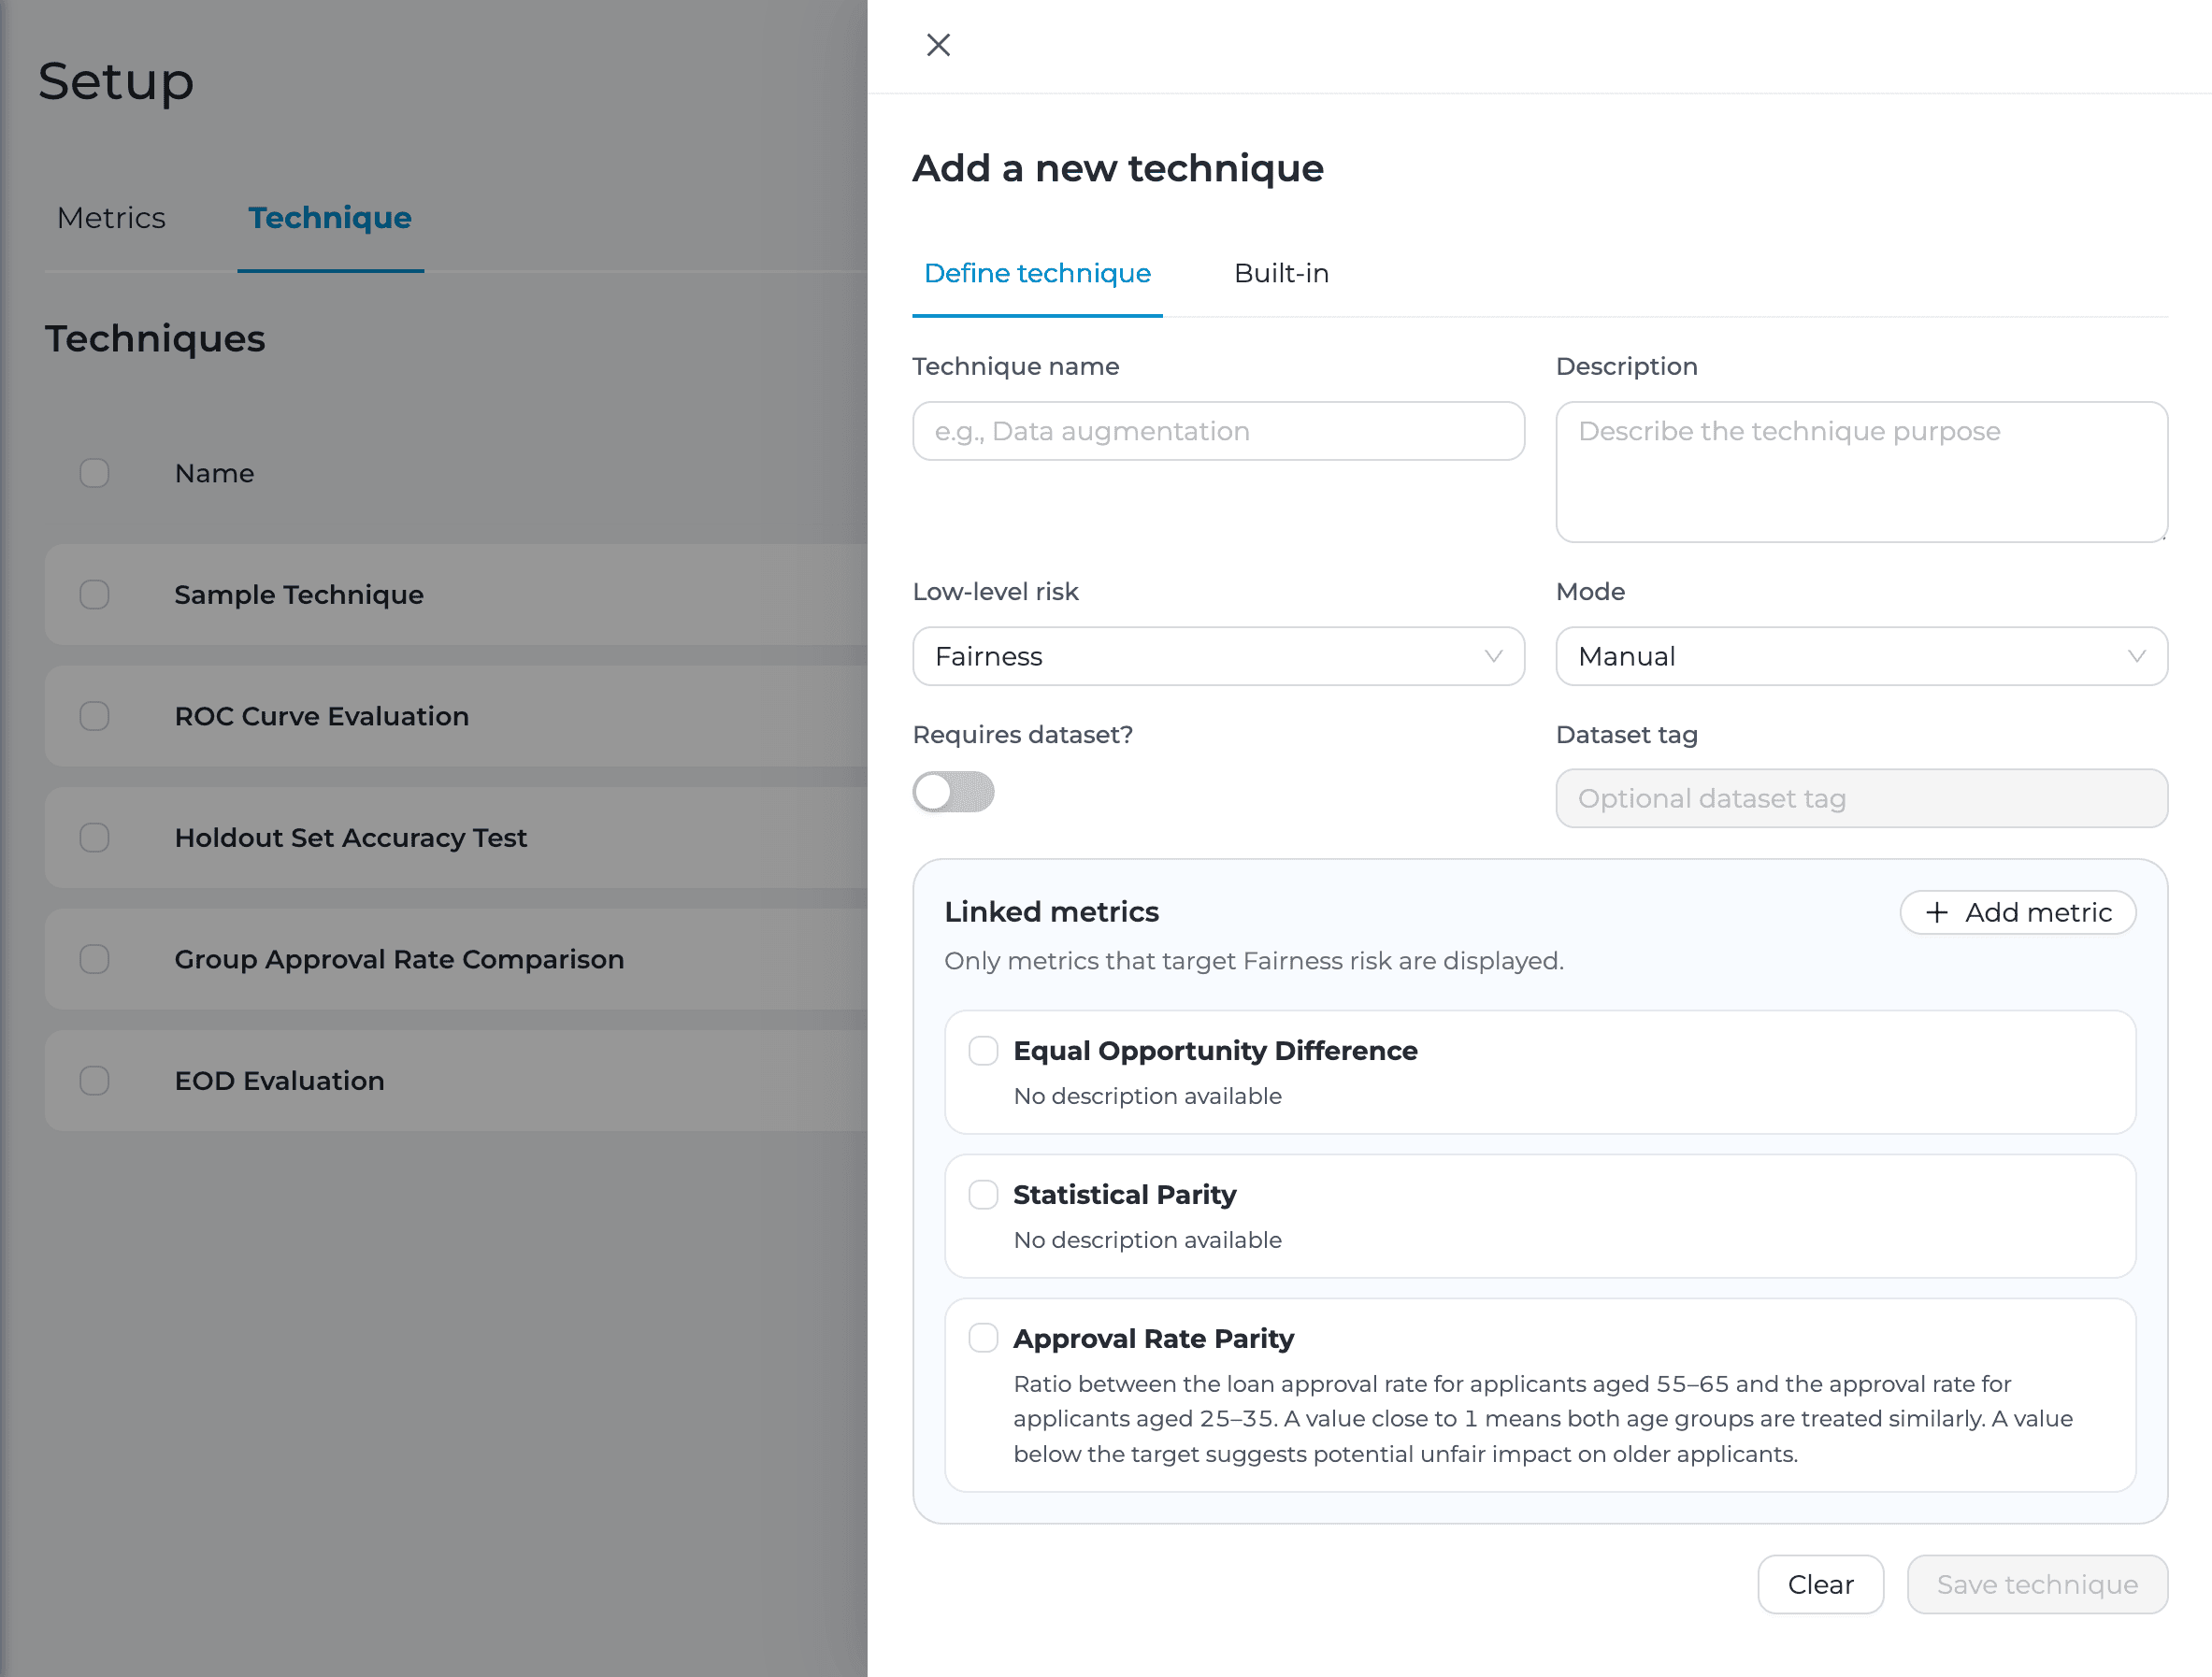This screenshot has height=1677, width=2212.
Task: Check the ROC Curve Evaluation technique
Action: 94,716
